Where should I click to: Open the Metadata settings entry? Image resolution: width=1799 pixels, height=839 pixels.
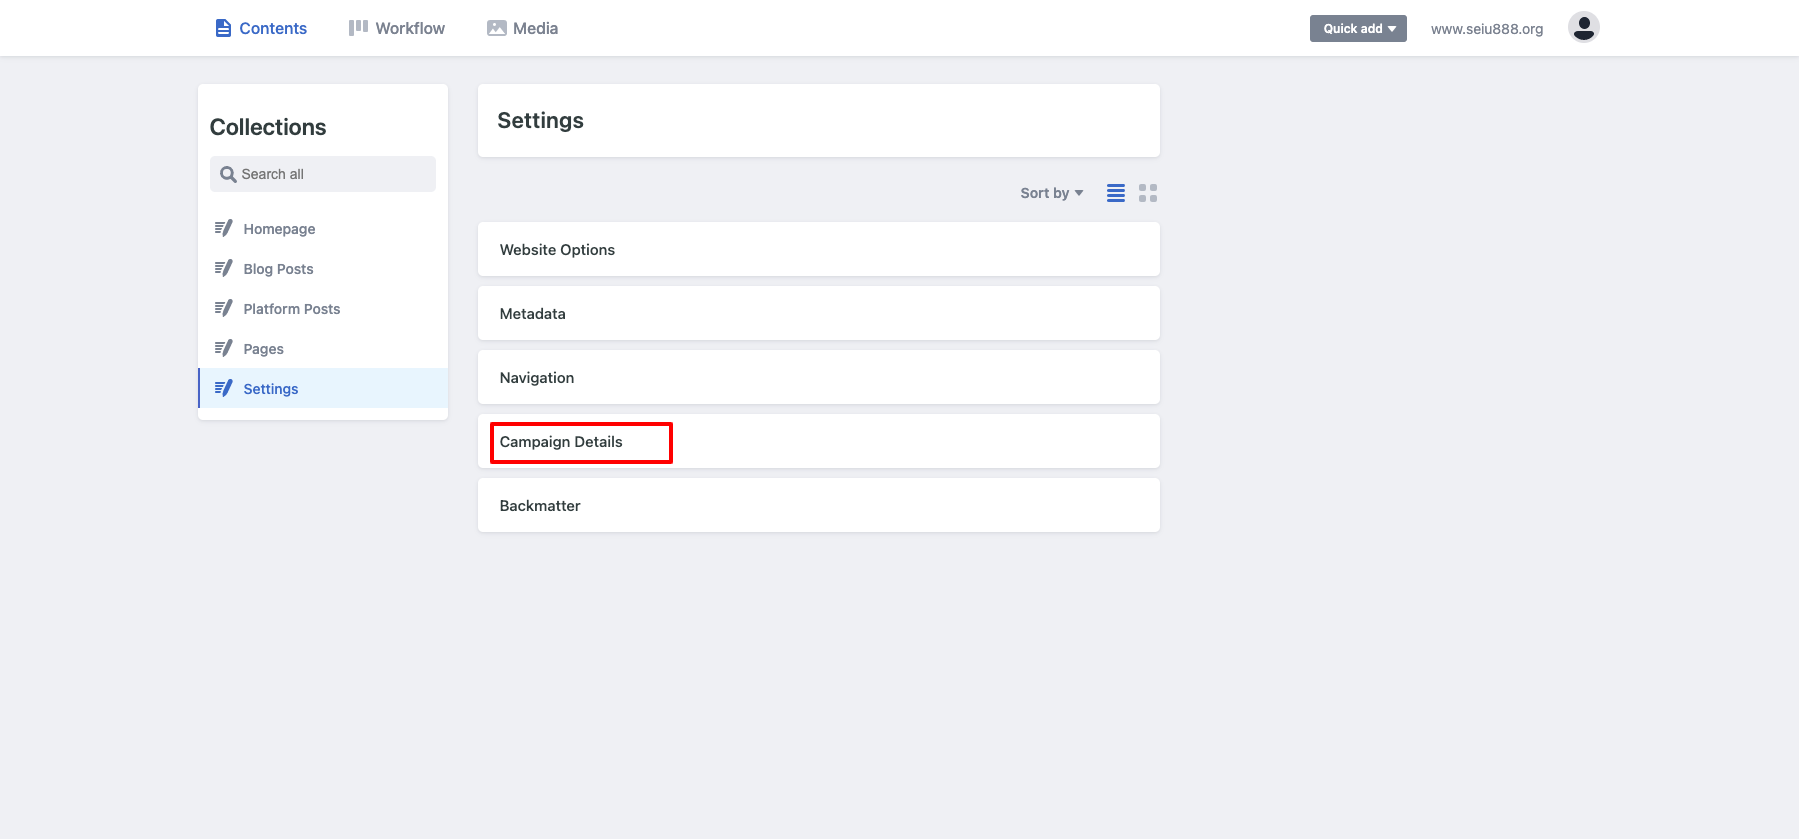(x=819, y=313)
